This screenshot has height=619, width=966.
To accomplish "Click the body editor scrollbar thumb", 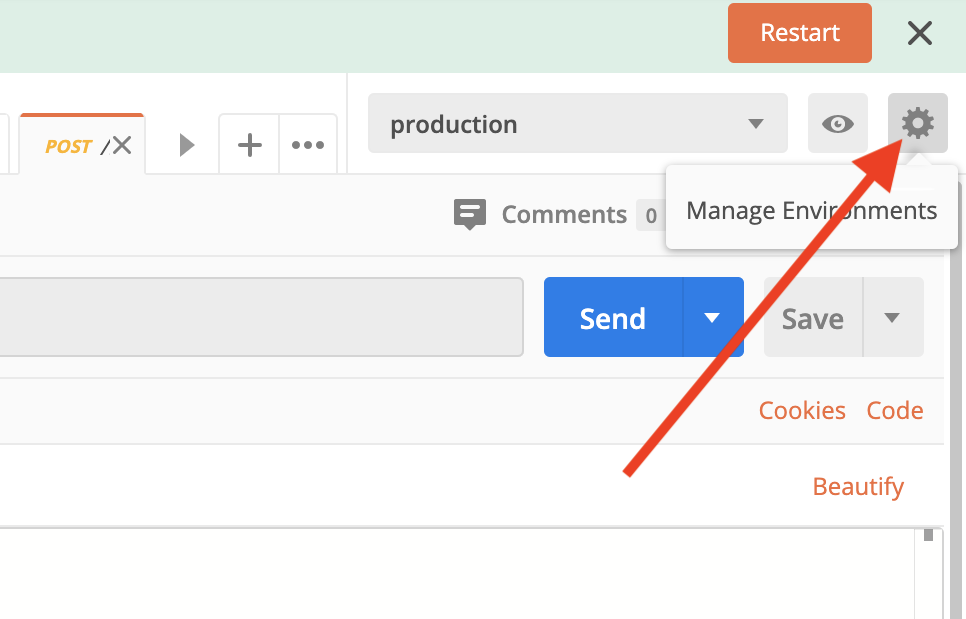I will pos(928,535).
